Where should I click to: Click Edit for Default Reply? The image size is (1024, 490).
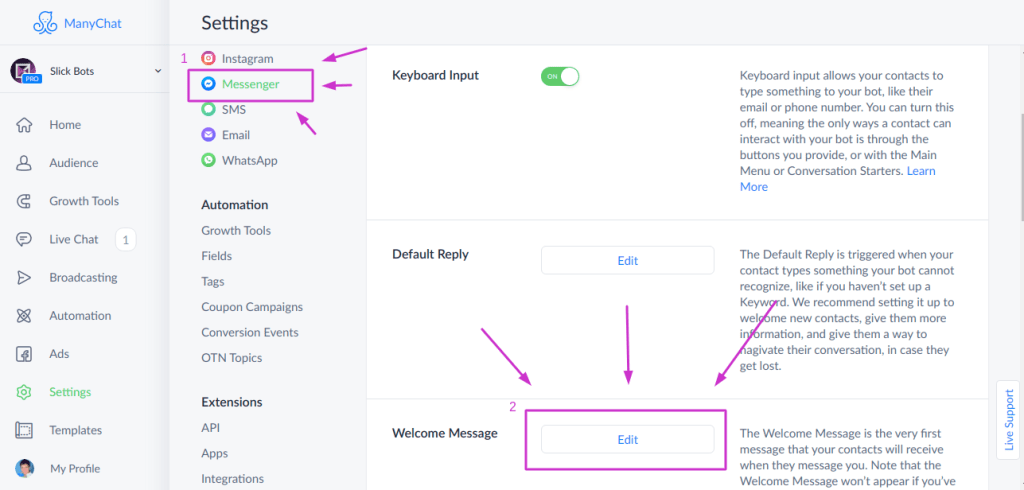click(628, 261)
